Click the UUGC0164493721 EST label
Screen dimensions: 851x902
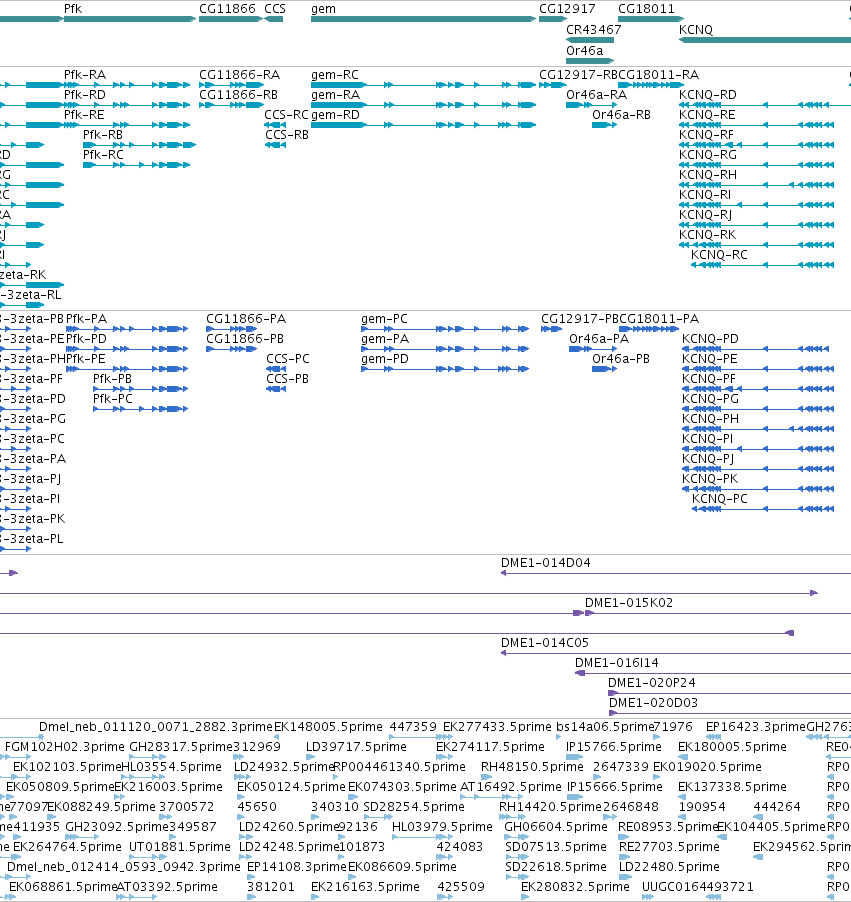coord(697,887)
